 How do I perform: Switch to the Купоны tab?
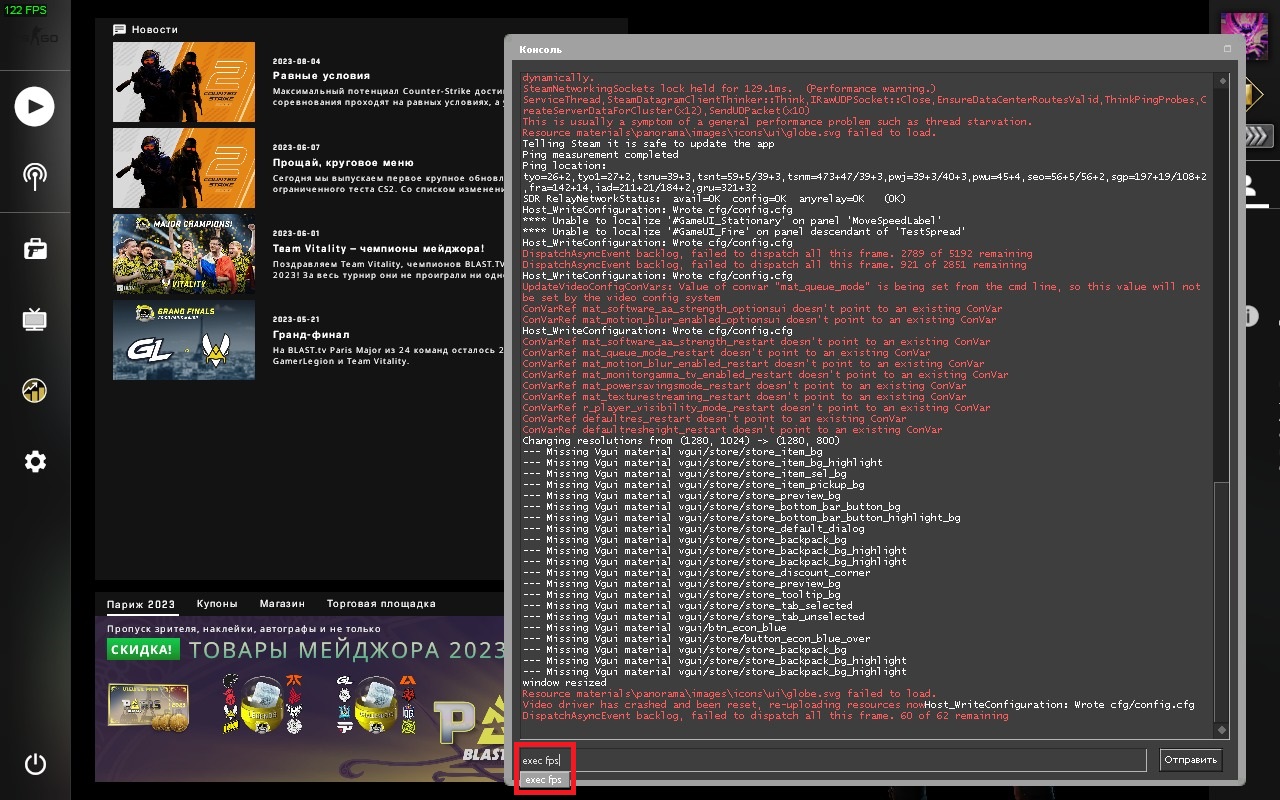[217, 604]
